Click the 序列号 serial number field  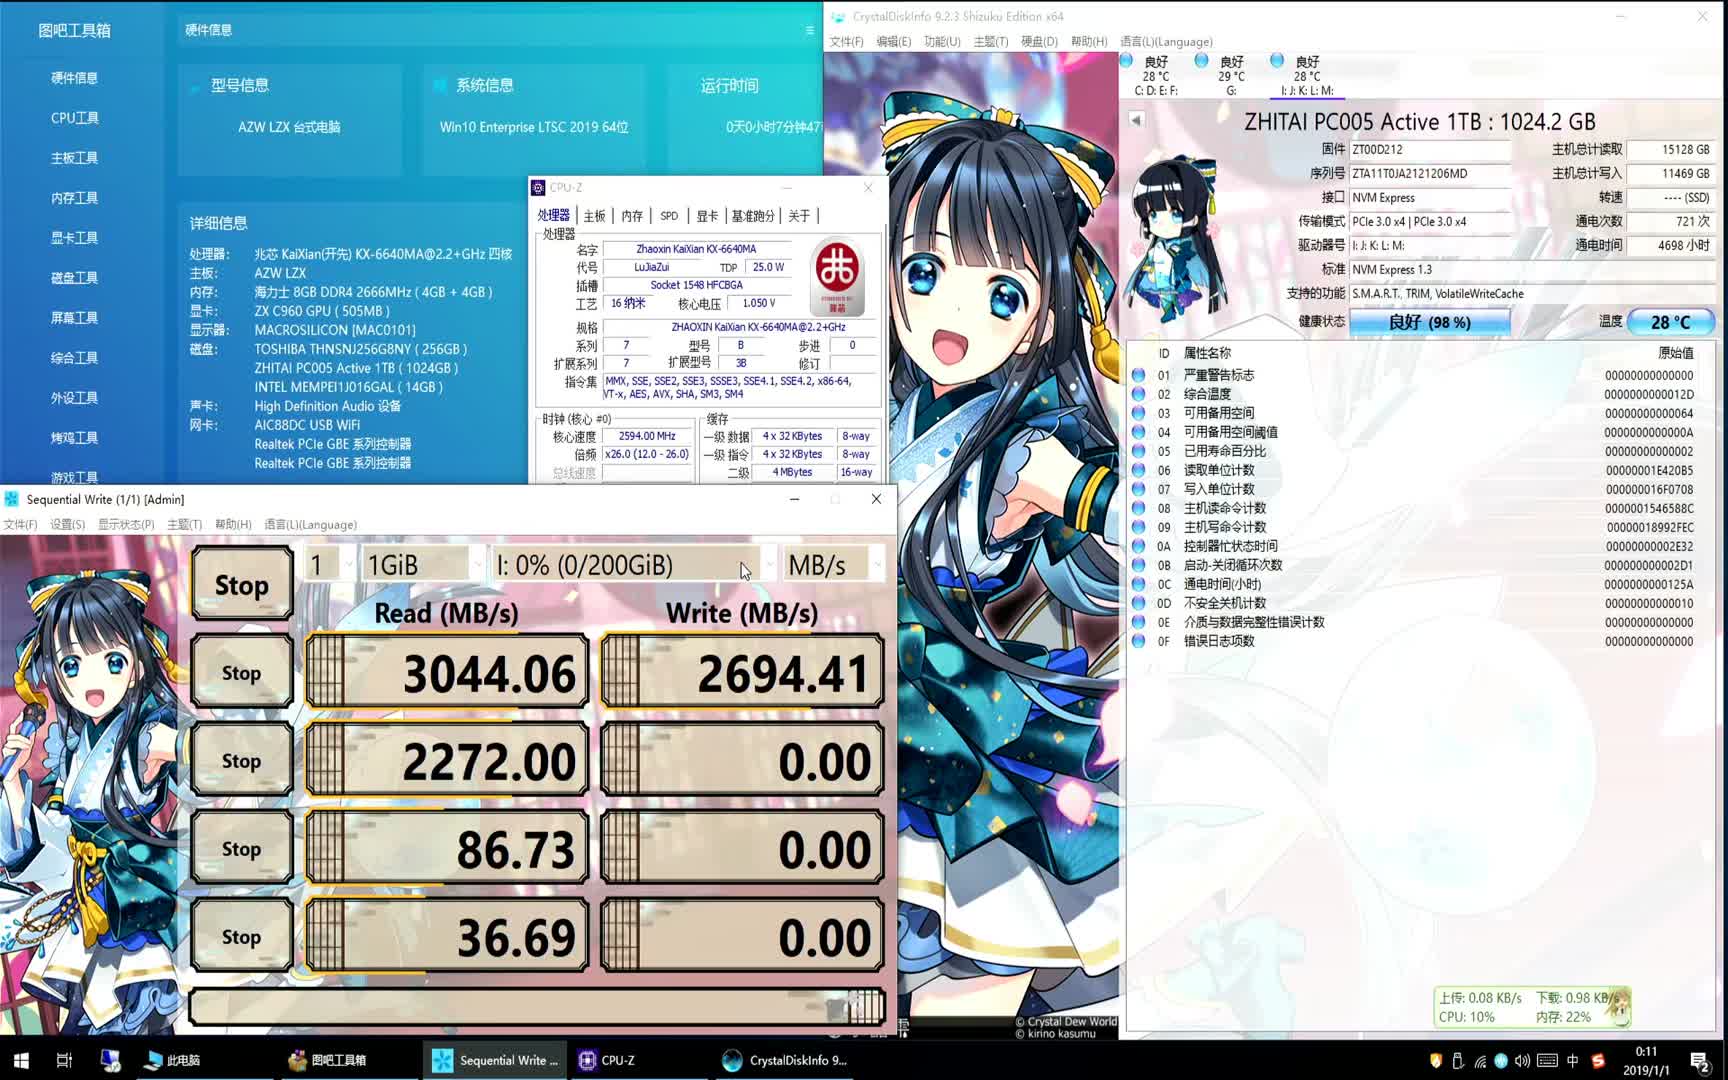1430,174
